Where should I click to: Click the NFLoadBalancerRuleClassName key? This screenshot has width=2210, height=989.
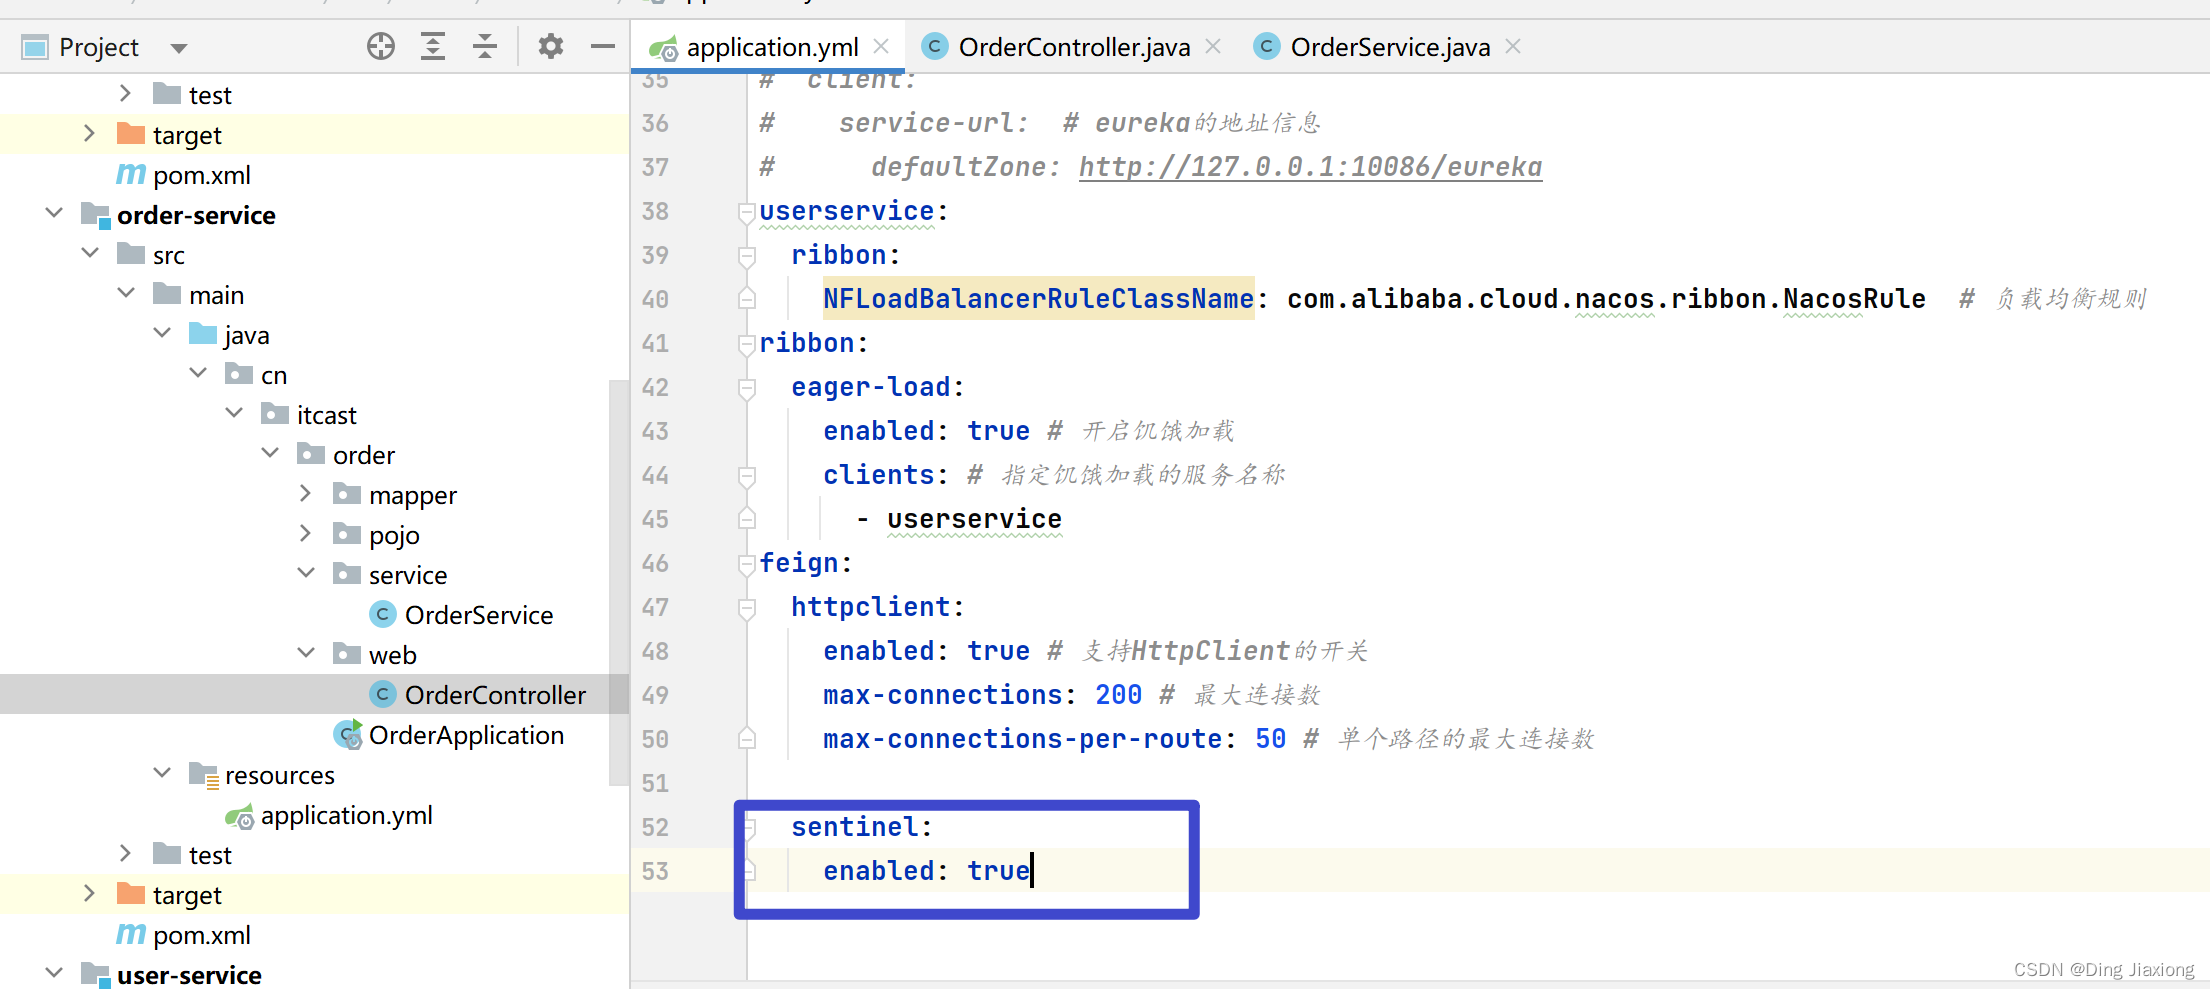1038,298
